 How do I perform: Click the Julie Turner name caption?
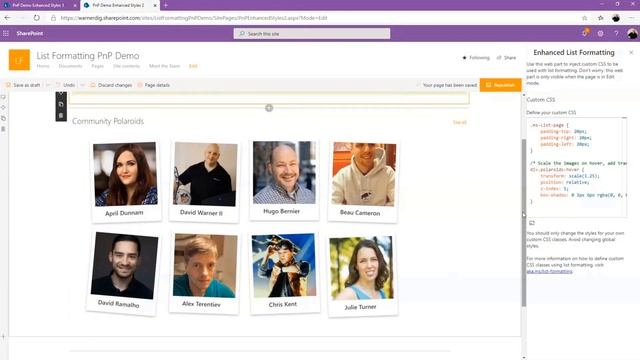coord(360,307)
